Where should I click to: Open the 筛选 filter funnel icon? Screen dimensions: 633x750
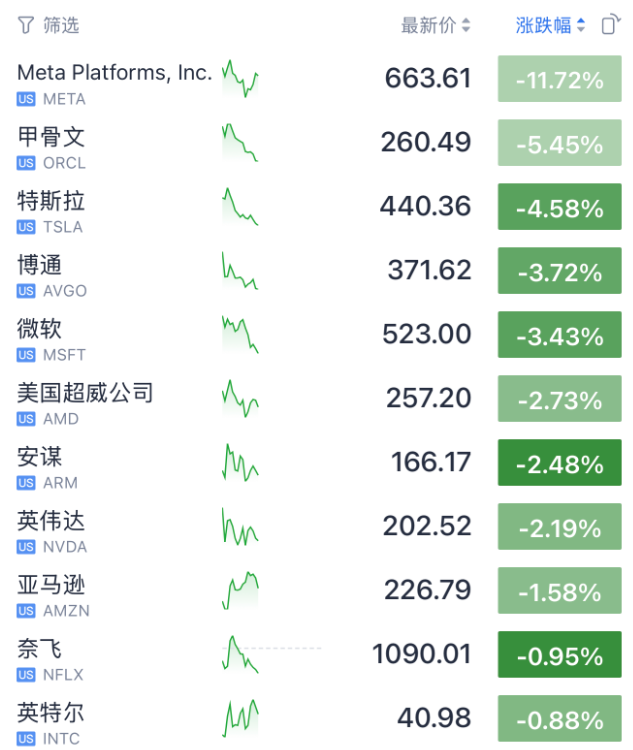(x=26, y=25)
